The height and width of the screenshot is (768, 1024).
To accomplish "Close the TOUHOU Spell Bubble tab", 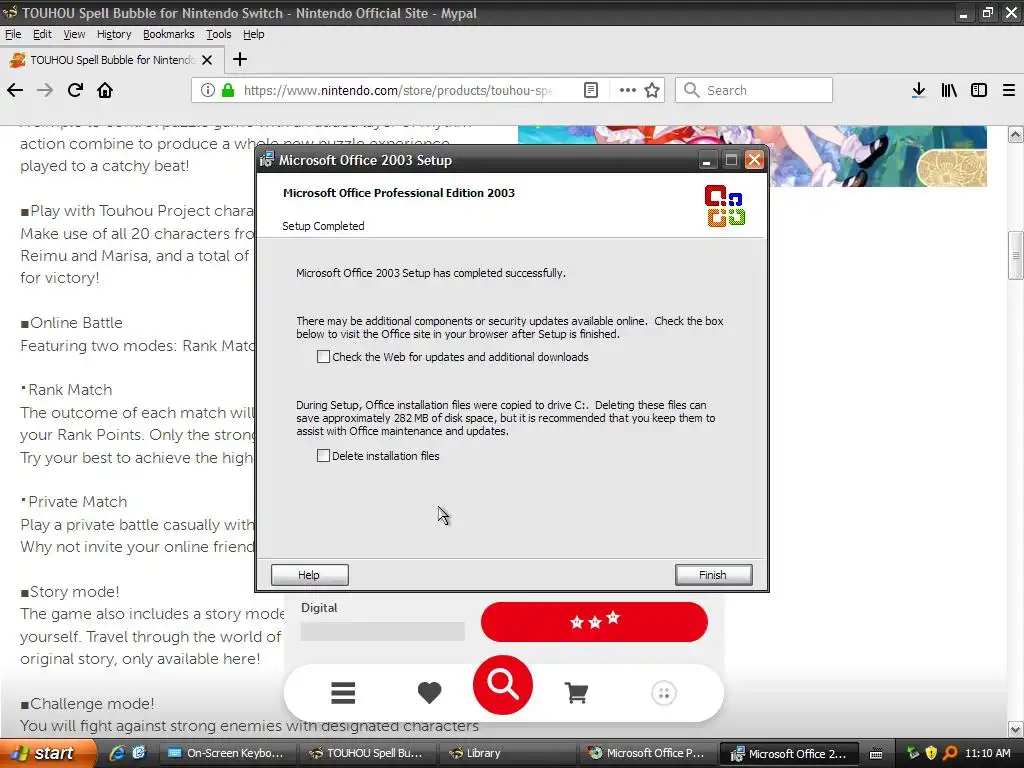I will click(x=207, y=60).
